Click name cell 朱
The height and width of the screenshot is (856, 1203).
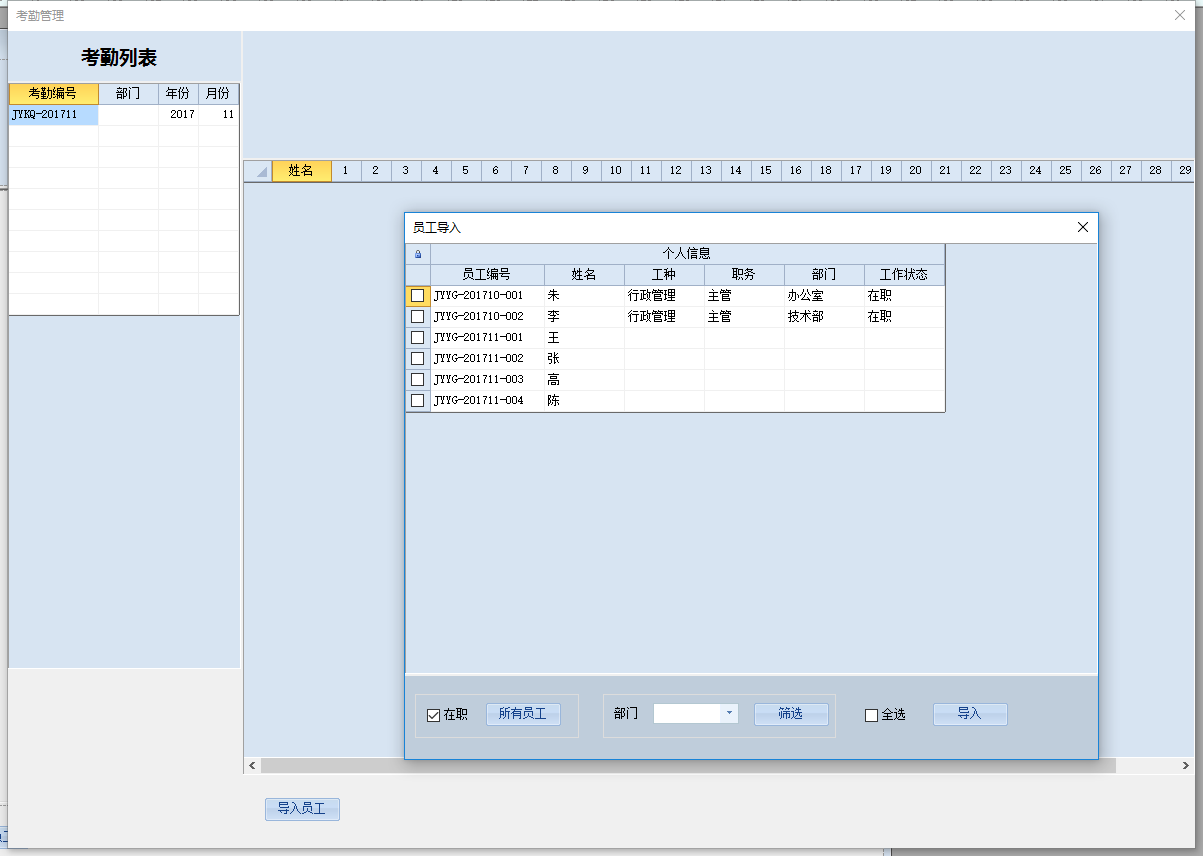[x=584, y=296]
